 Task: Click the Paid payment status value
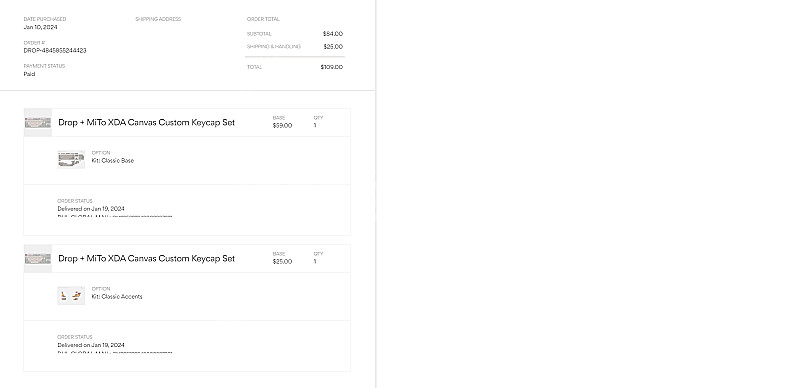coord(29,74)
